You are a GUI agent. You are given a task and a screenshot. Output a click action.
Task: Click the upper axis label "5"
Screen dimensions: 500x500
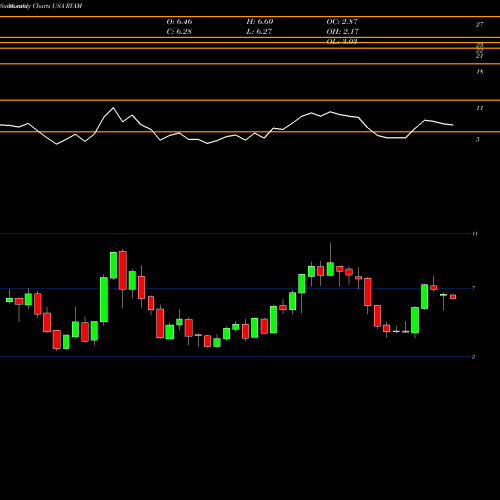[478, 140]
